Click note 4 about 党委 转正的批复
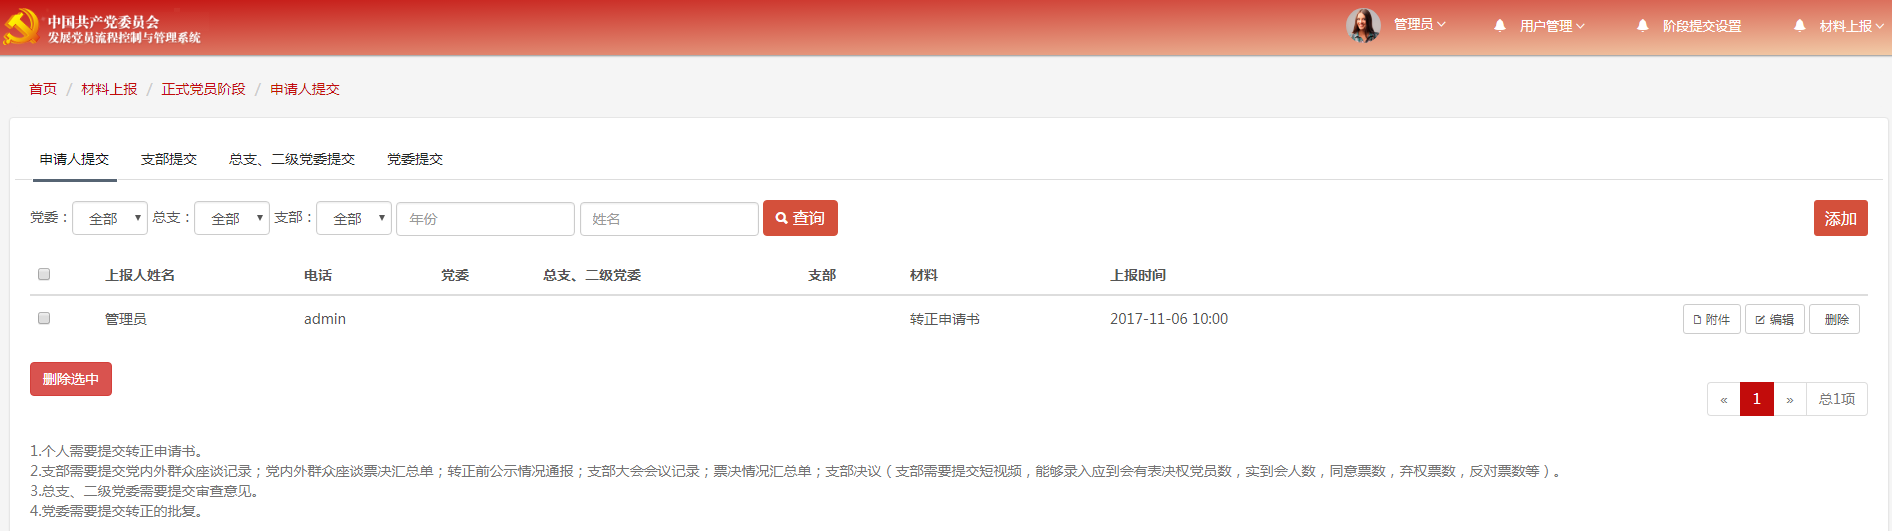Image resolution: width=1892 pixels, height=531 pixels. click(119, 511)
